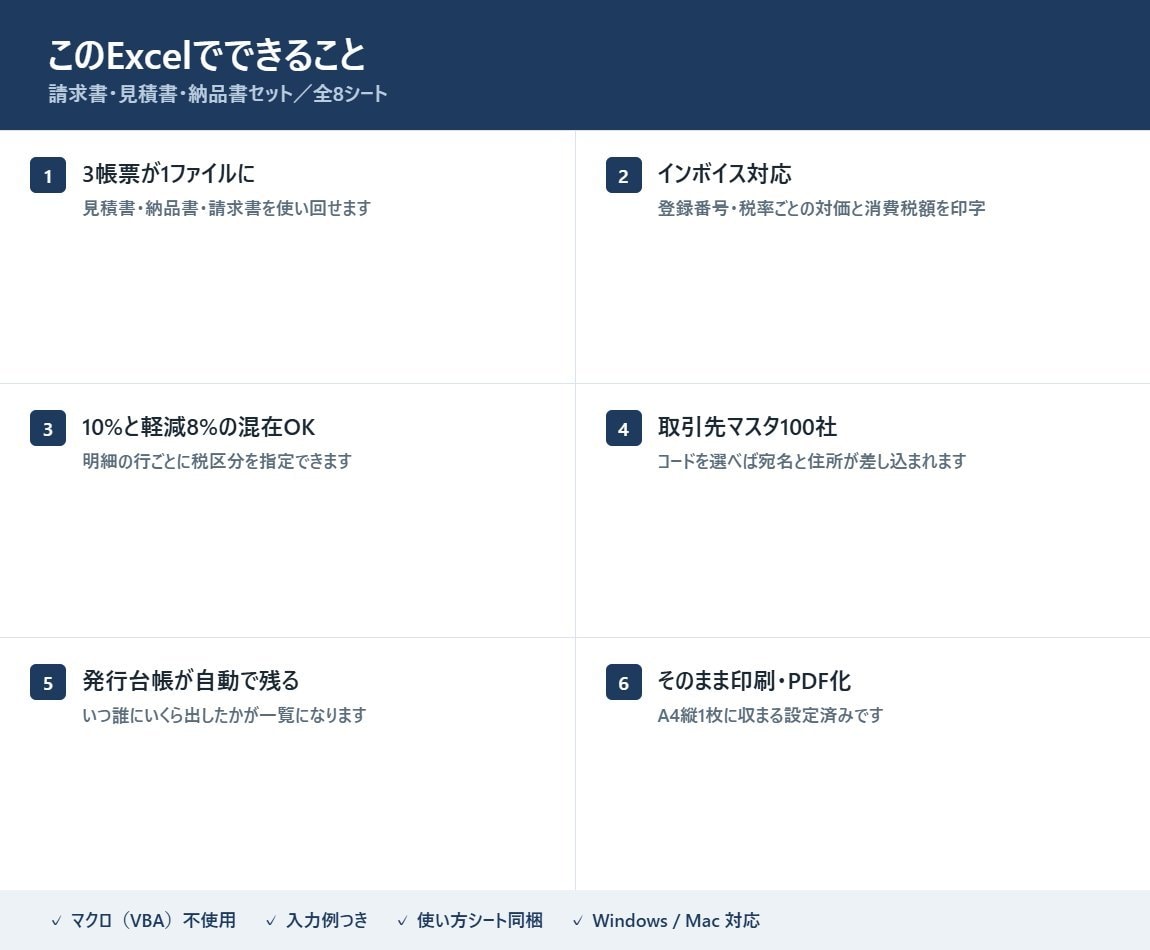
Task: Select heading 10%と軽減8%の混在OK
Action: pos(199,427)
